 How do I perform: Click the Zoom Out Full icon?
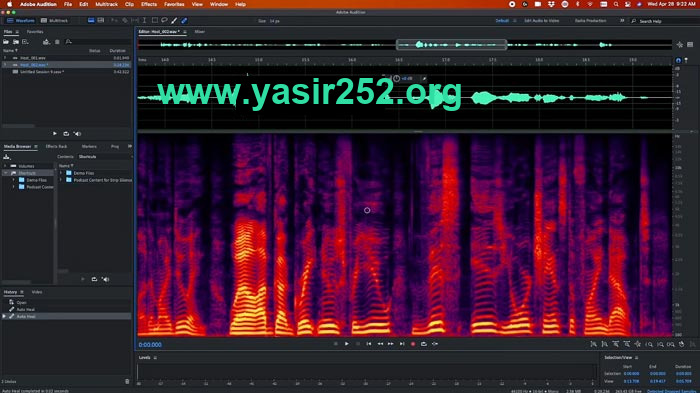point(638,344)
